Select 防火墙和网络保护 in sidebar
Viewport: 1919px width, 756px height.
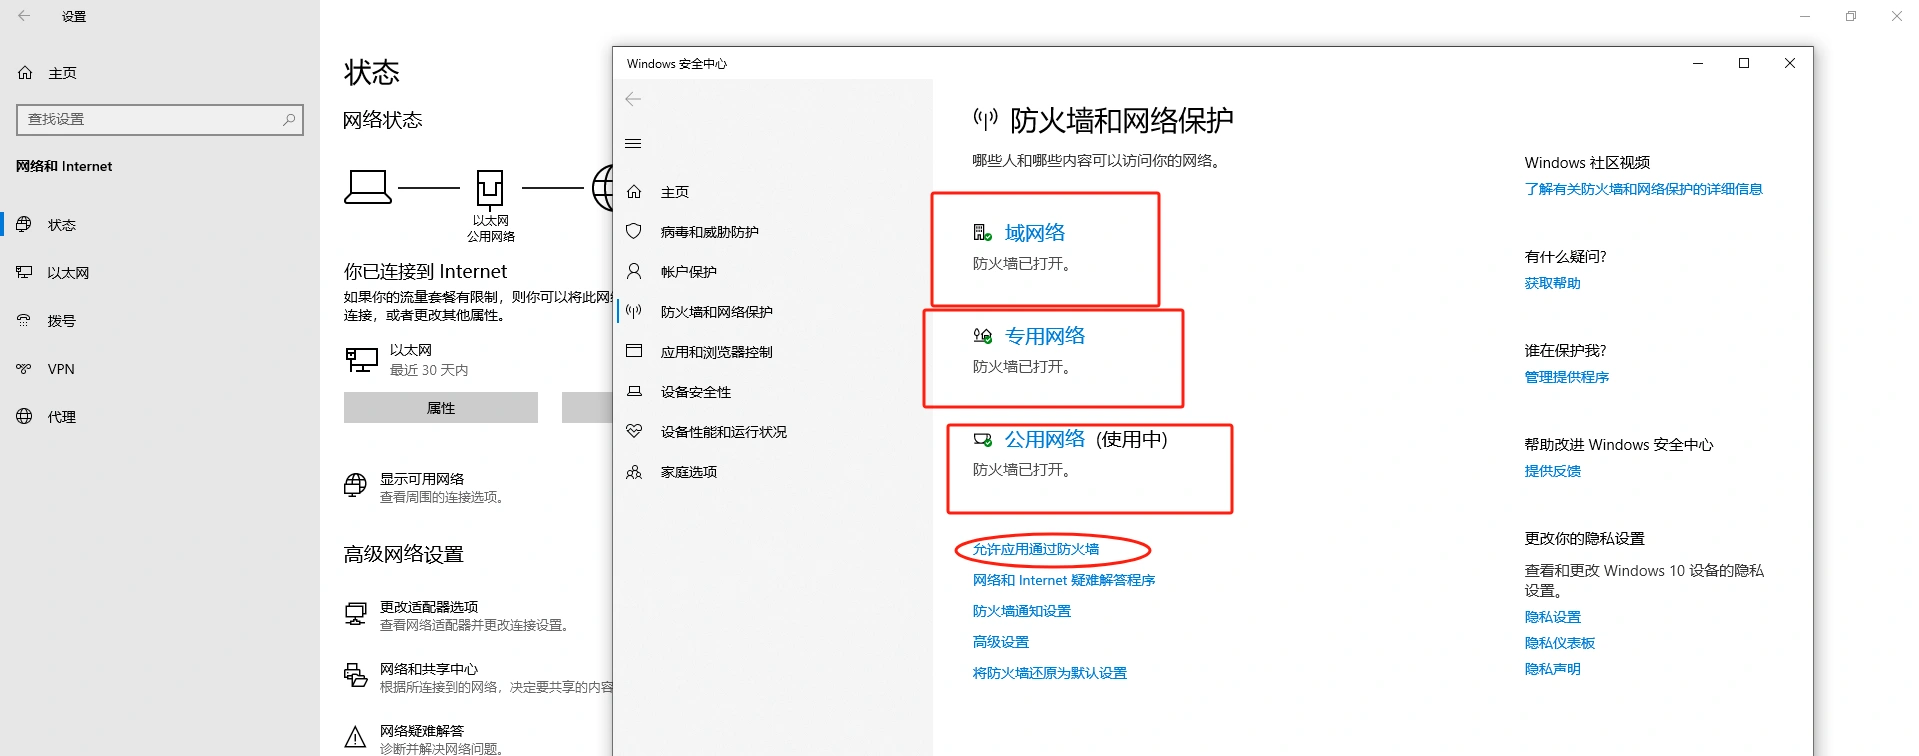coord(717,312)
